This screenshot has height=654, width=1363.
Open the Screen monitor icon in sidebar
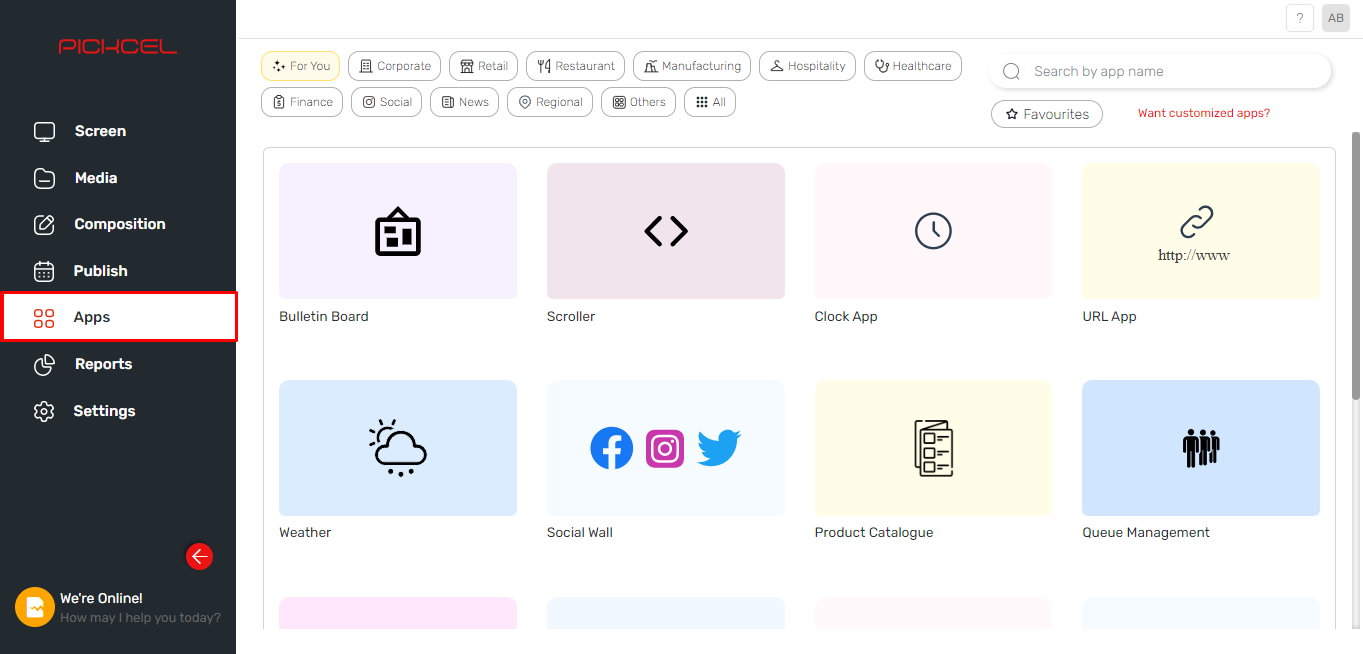(x=44, y=130)
